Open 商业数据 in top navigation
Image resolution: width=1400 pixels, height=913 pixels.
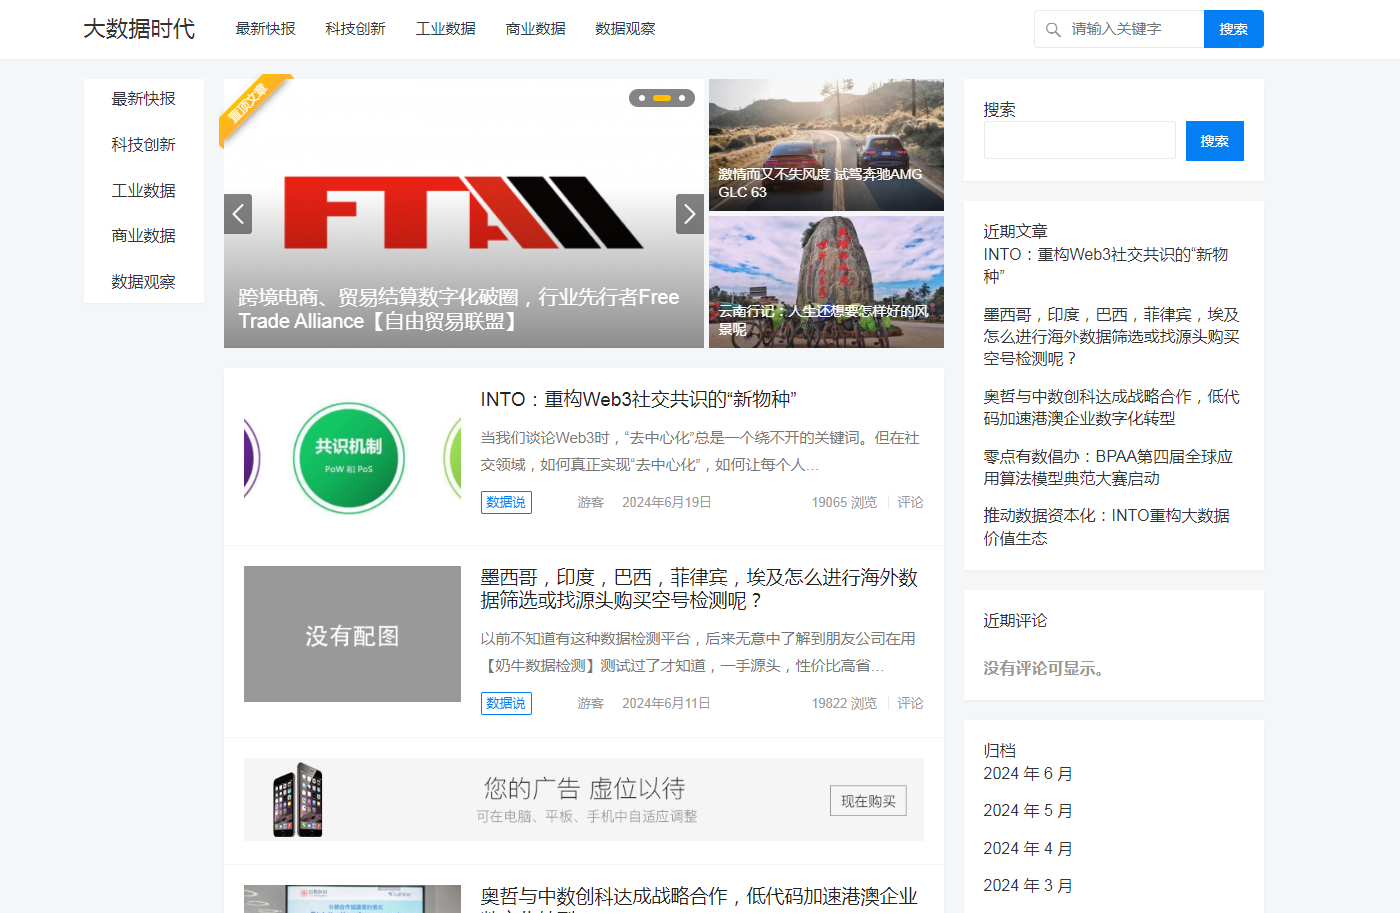(536, 29)
